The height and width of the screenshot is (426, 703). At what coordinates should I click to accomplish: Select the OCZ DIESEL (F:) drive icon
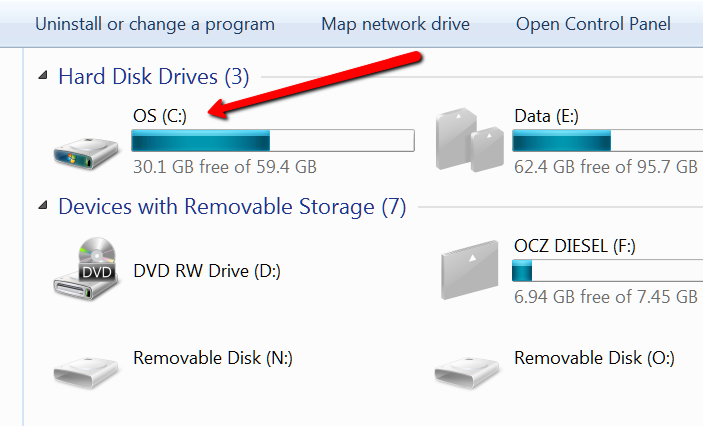[469, 270]
